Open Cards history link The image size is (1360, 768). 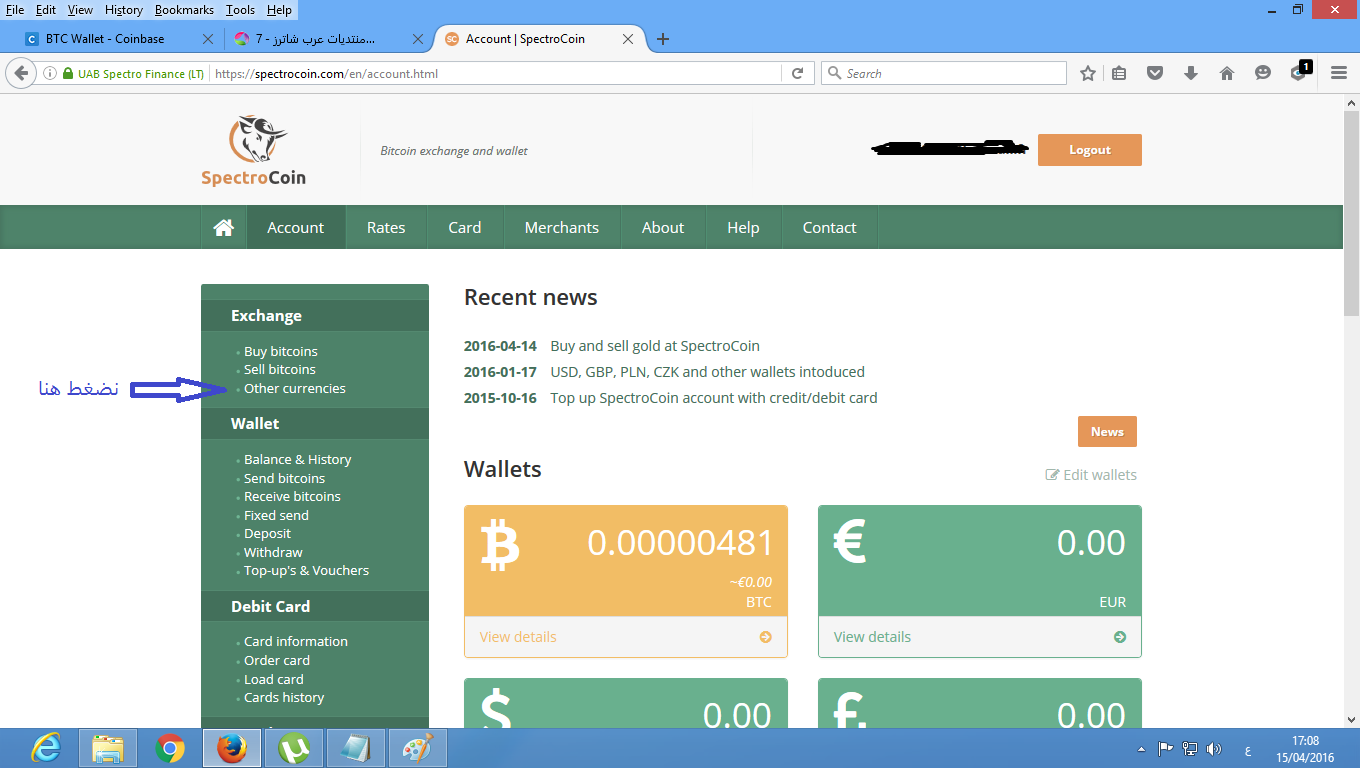tap(284, 698)
